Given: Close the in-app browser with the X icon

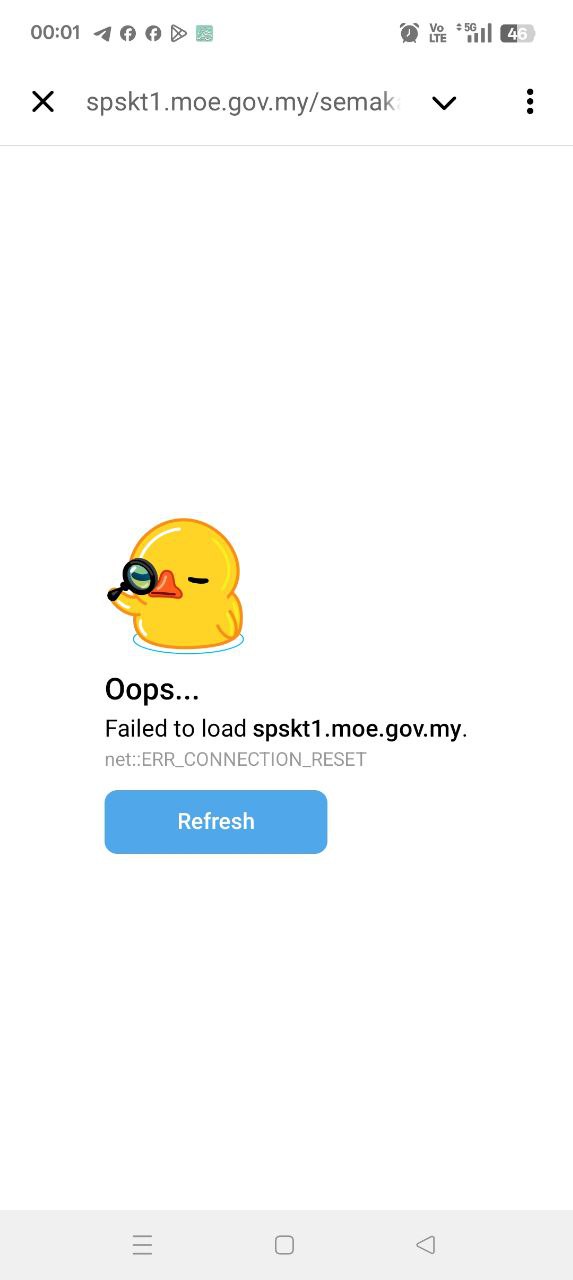Looking at the screenshot, I should click(x=43, y=101).
